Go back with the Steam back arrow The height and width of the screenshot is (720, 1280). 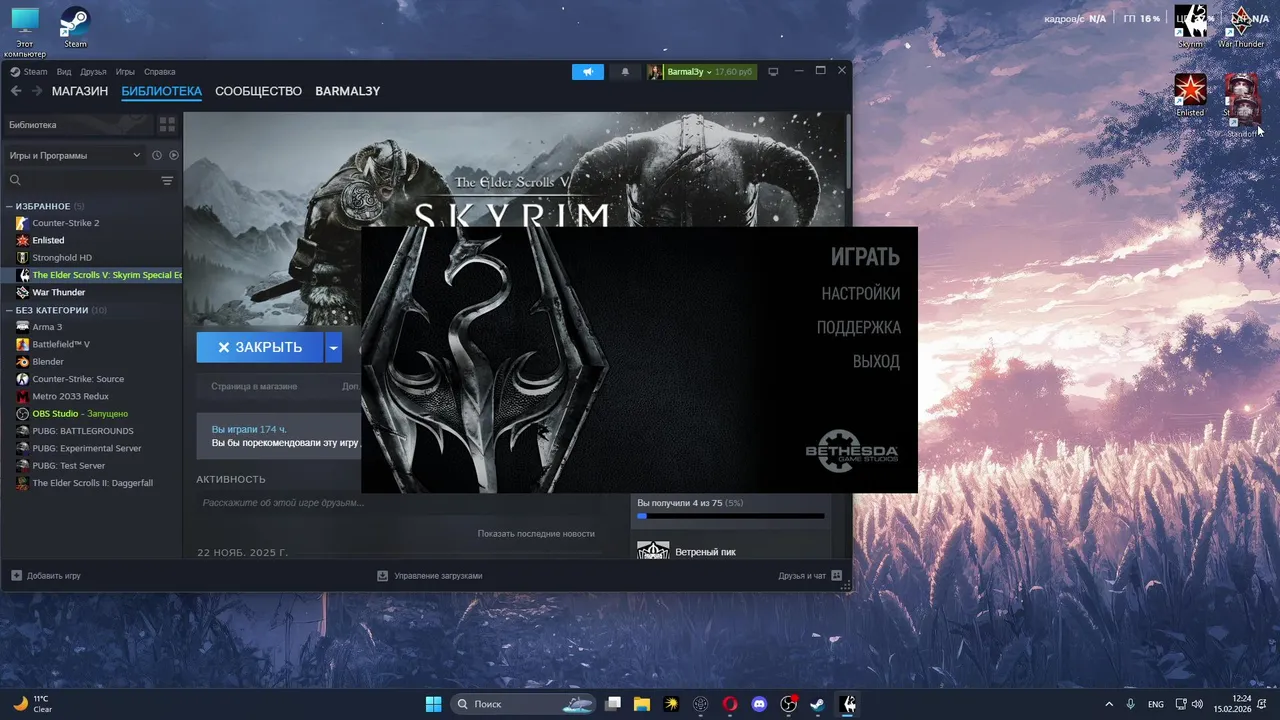(x=16, y=91)
